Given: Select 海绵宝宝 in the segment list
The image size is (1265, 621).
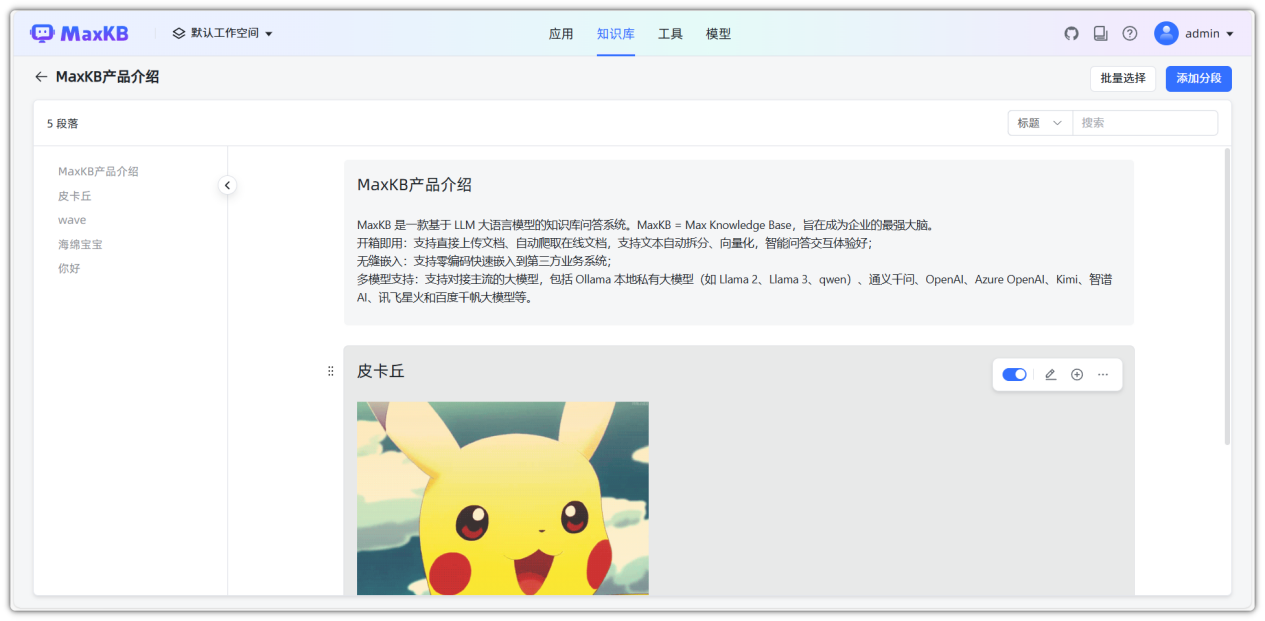Looking at the screenshot, I should pyautogui.click(x=80, y=244).
